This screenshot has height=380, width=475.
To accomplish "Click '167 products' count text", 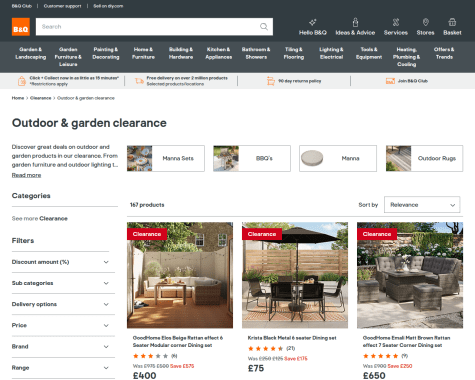I will point(147,205).
